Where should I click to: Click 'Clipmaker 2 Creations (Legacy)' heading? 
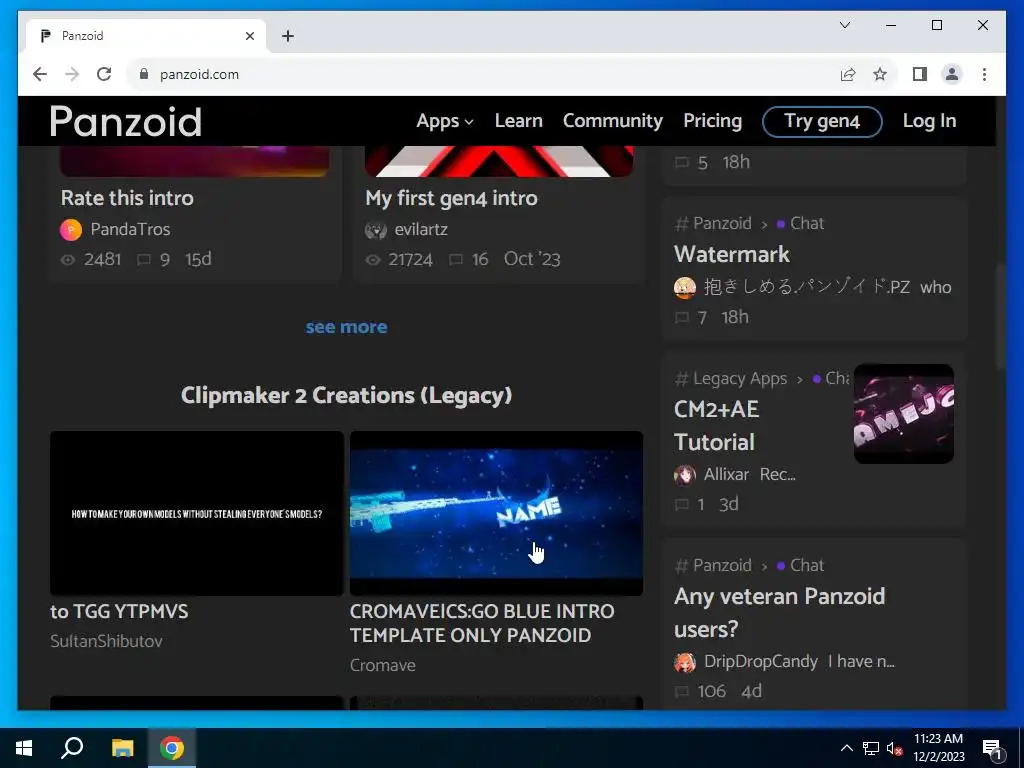346,395
